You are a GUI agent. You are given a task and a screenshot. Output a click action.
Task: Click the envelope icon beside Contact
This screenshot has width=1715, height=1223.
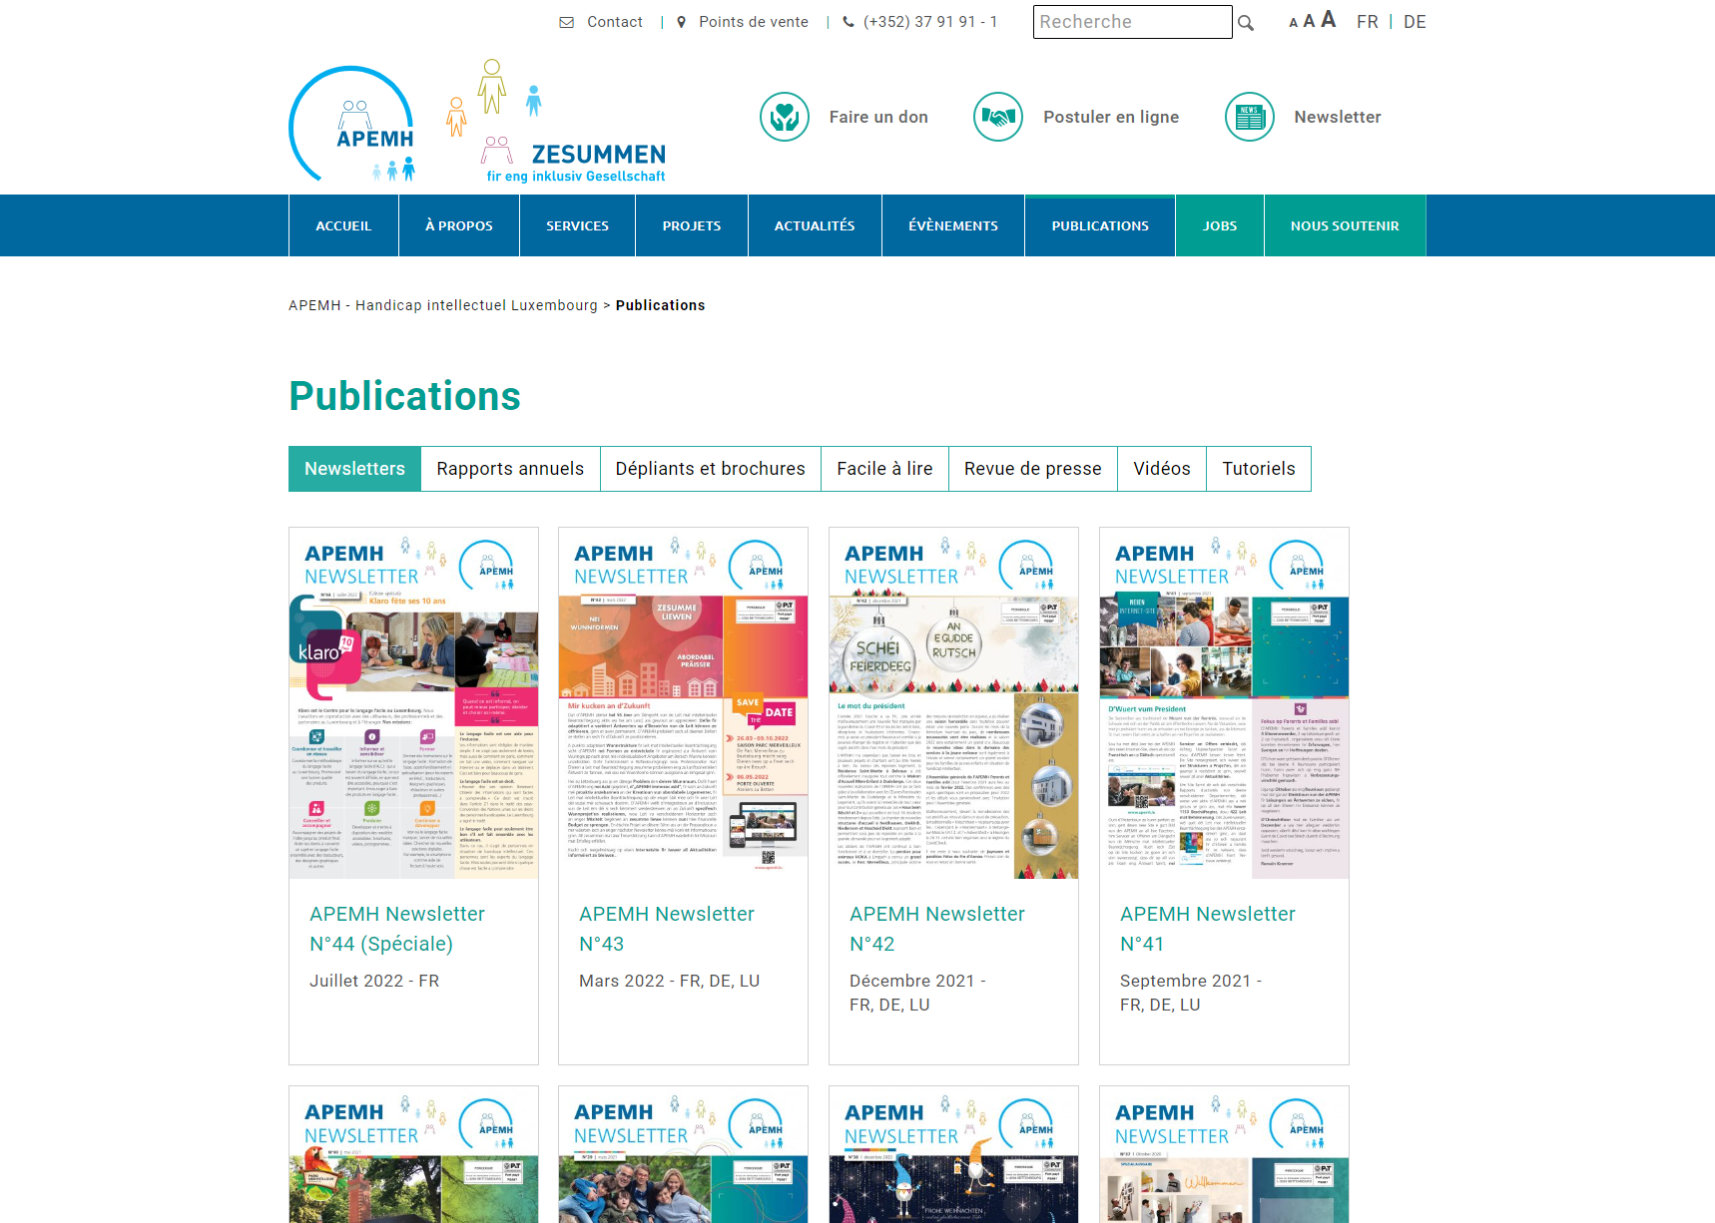coord(567,22)
